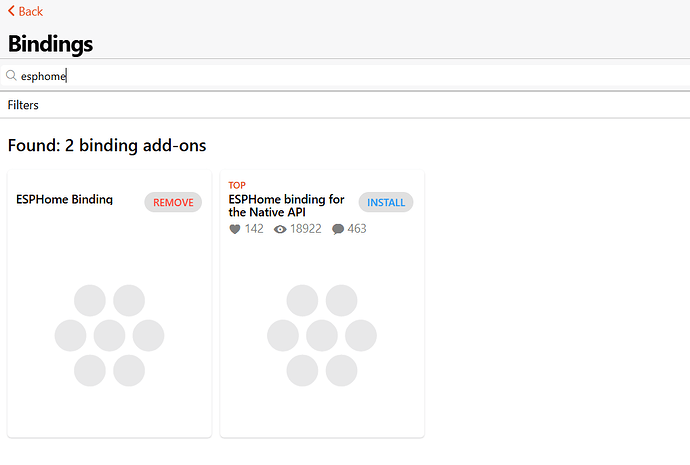Image resolution: width=690 pixels, height=465 pixels.
Task: Open ESPHome binding for the Native API title
Action: coord(286,205)
